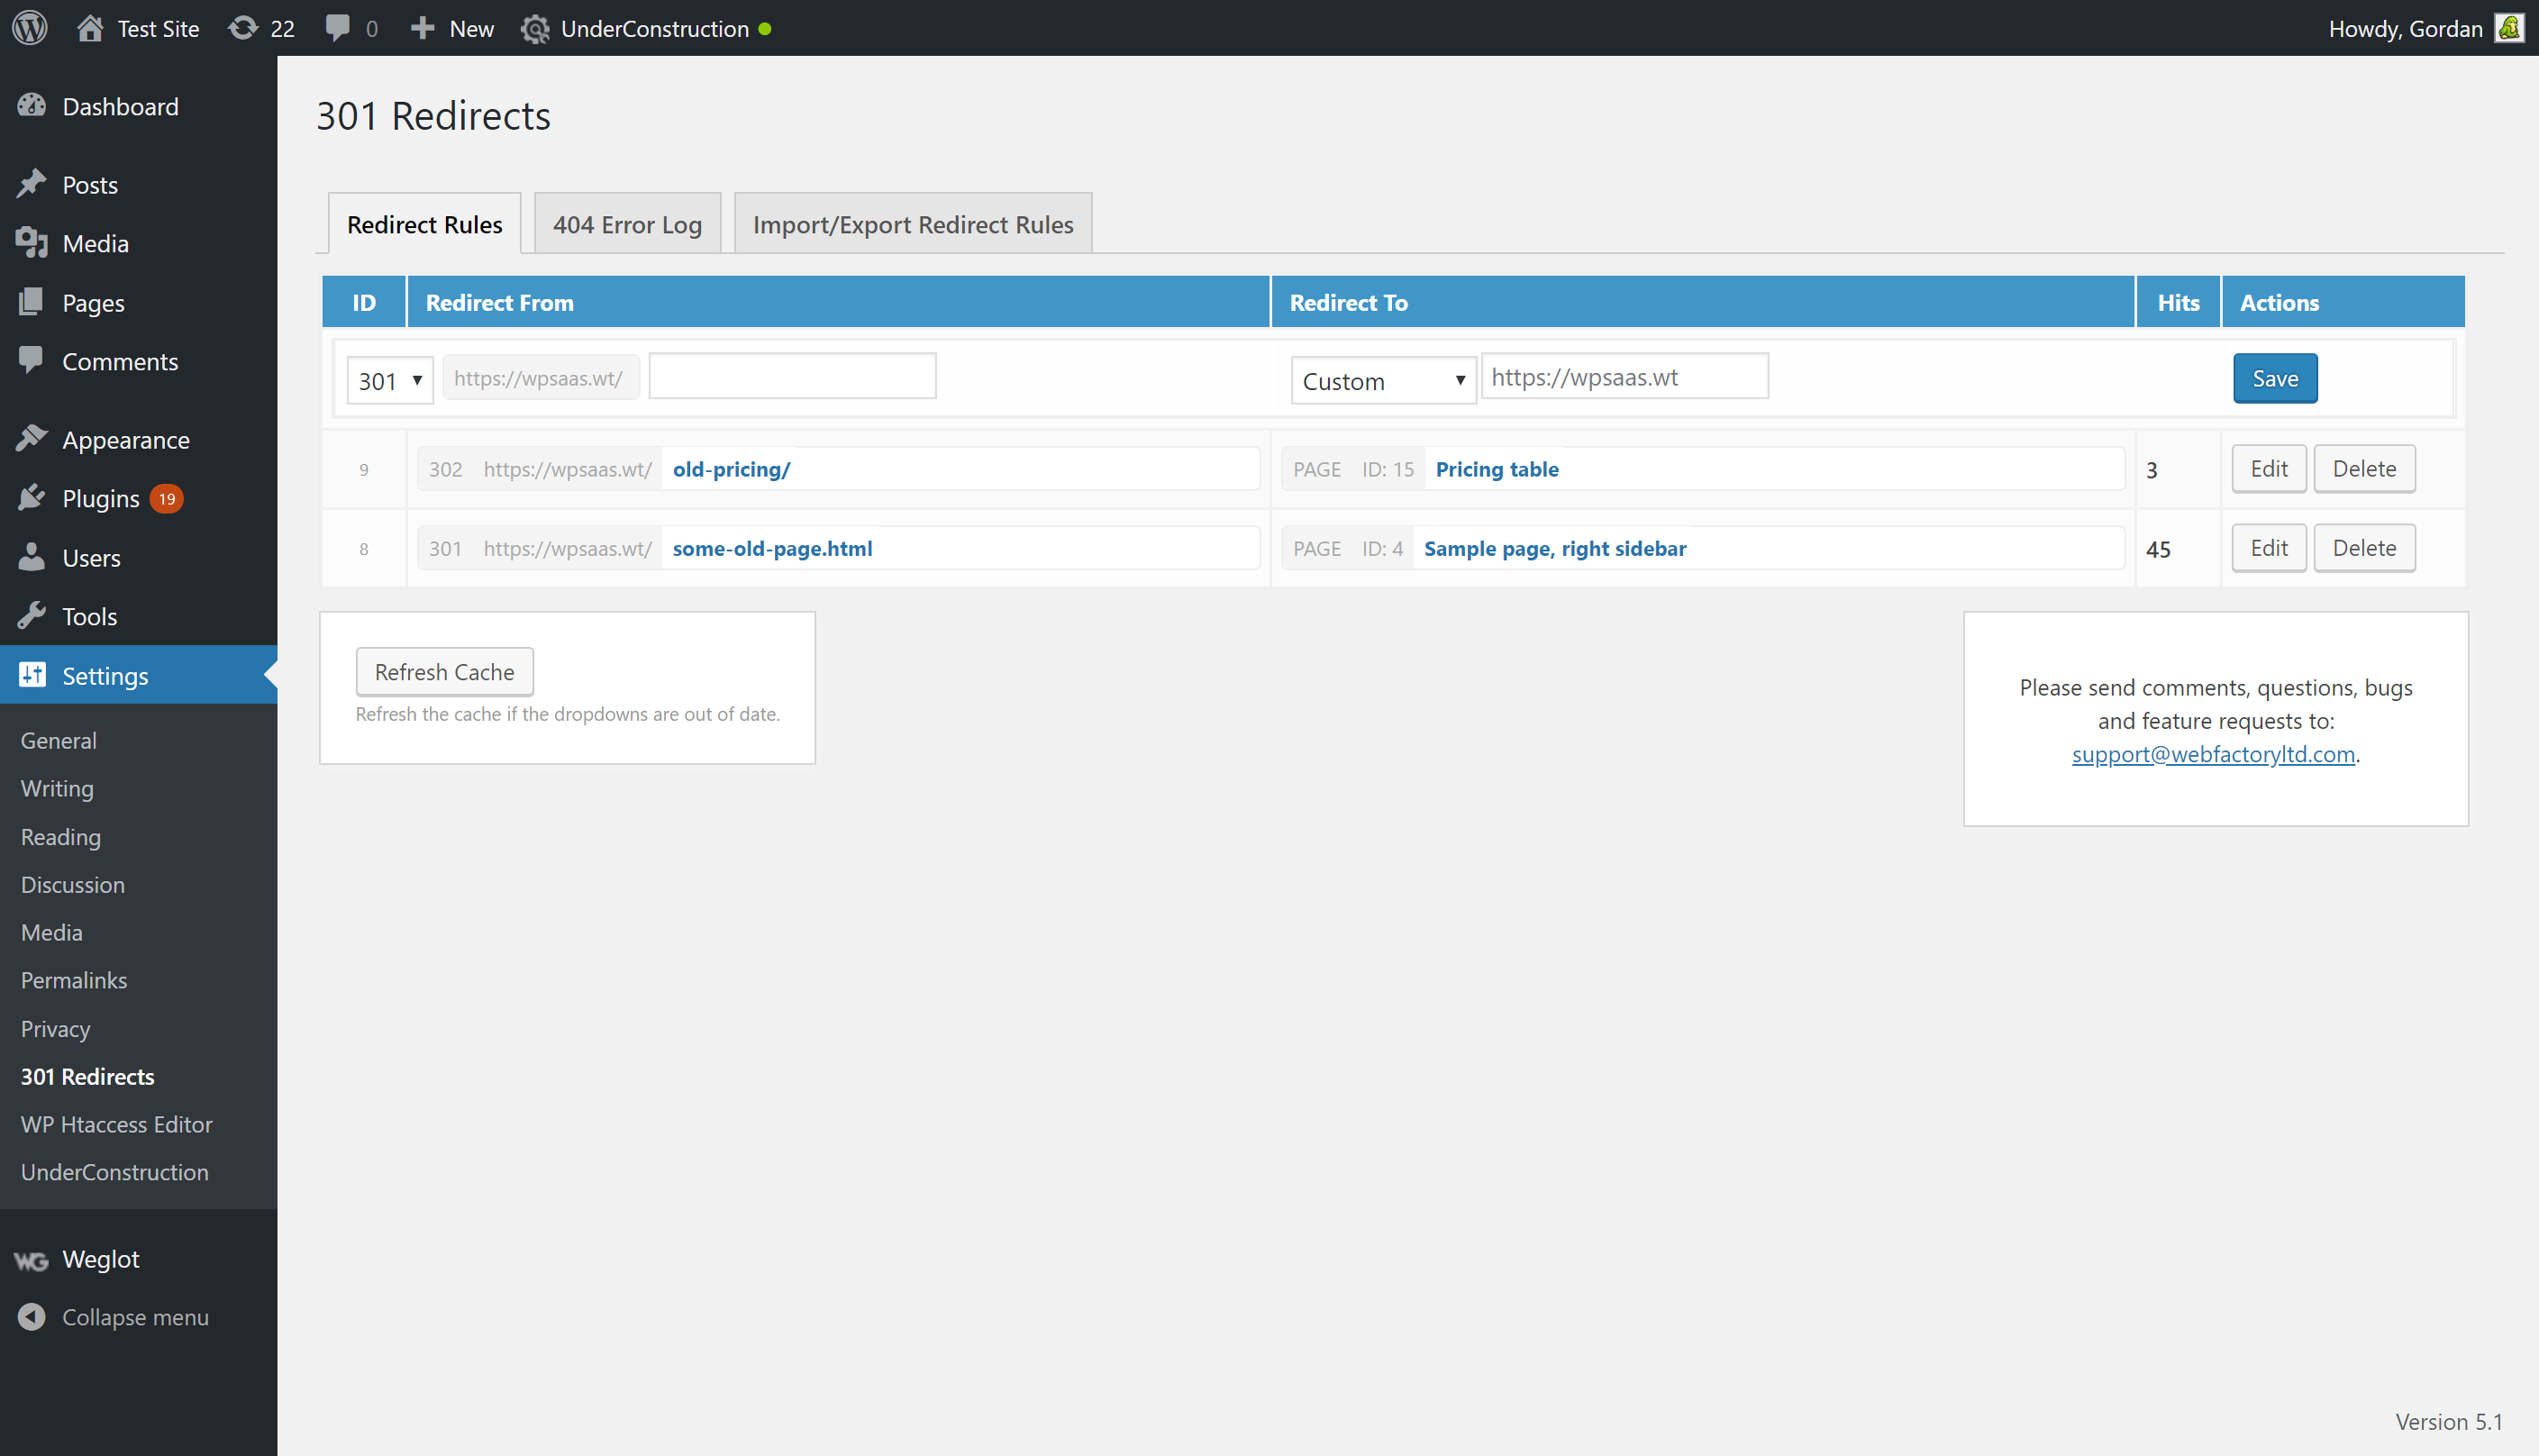Switch to the 404 Error Log tab
This screenshot has width=2539, height=1456.
pyautogui.click(x=626, y=223)
